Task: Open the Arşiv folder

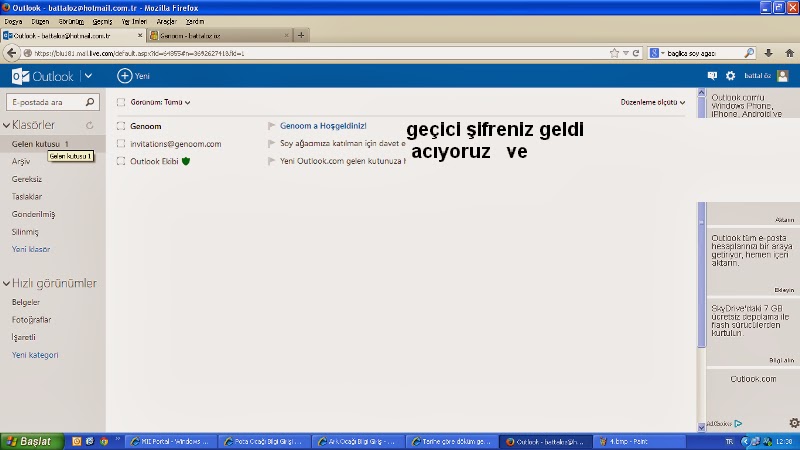Action: tap(21, 161)
